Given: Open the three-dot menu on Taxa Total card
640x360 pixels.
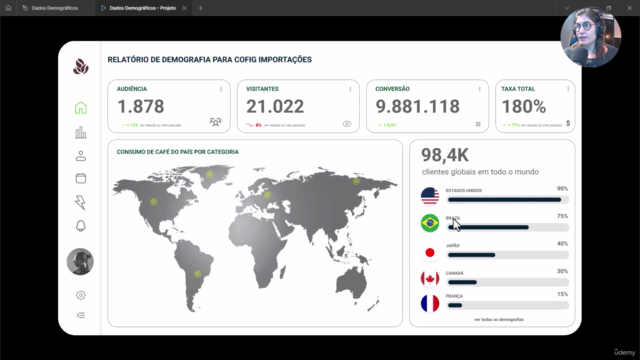Looking at the screenshot, I should (x=568, y=89).
